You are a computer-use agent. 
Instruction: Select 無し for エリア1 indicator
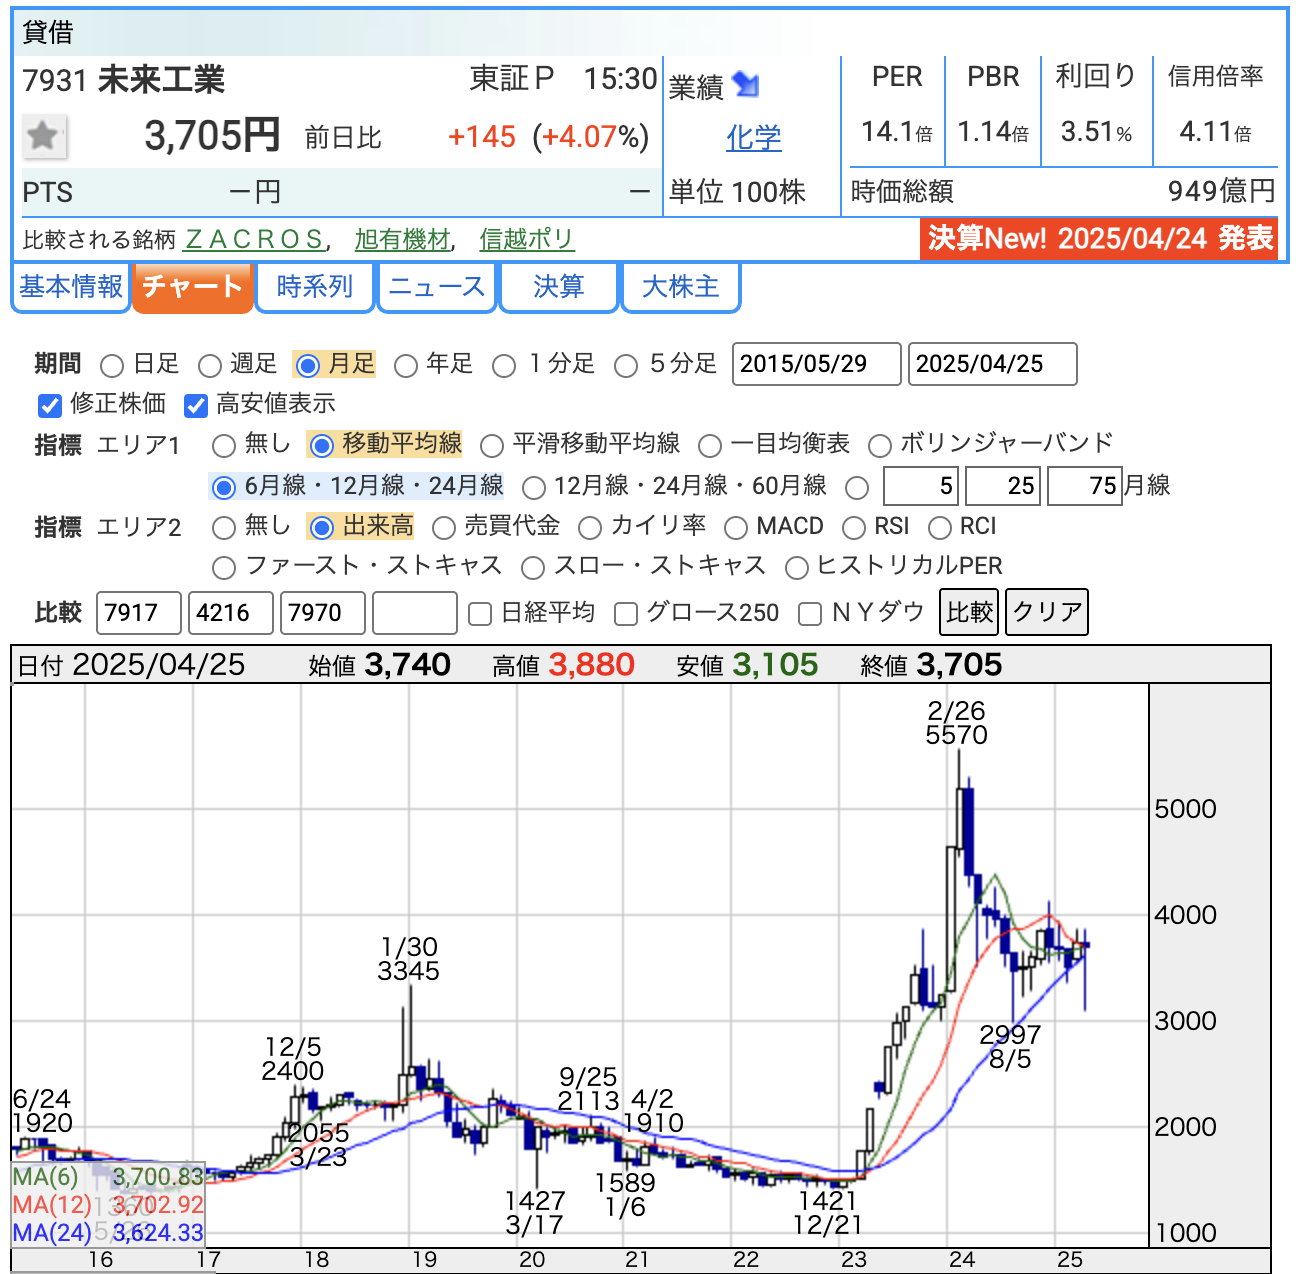point(224,446)
